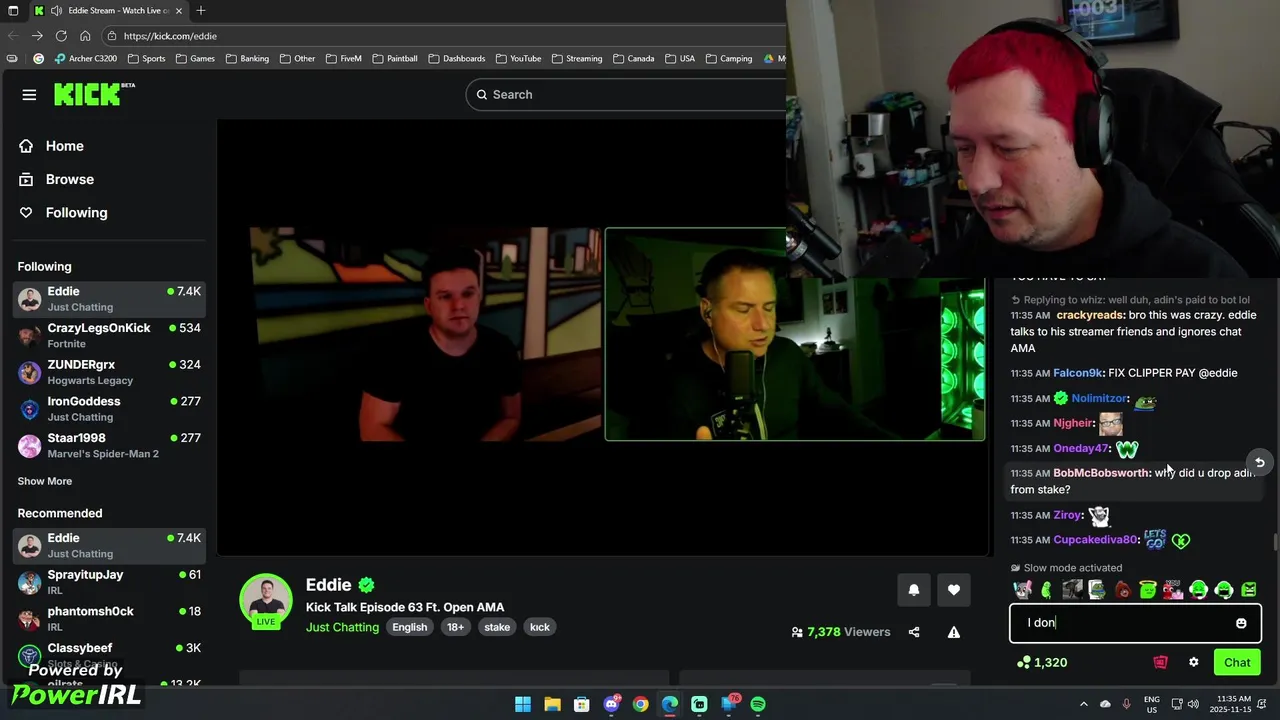Click the report warning triangle icon
The height and width of the screenshot is (720, 1280).
(x=953, y=632)
